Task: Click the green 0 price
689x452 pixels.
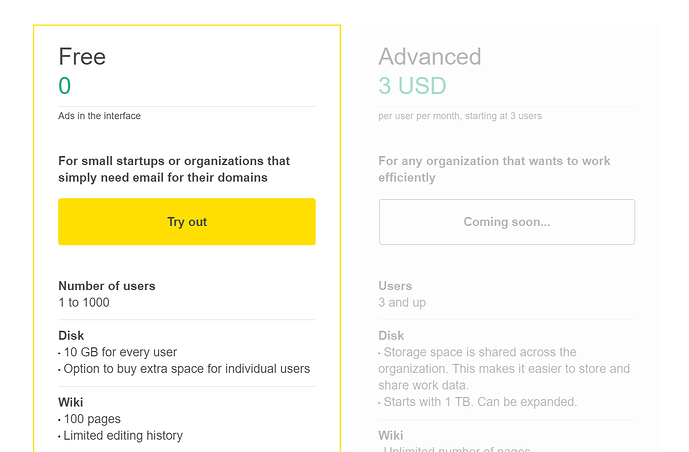Action: point(65,86)
